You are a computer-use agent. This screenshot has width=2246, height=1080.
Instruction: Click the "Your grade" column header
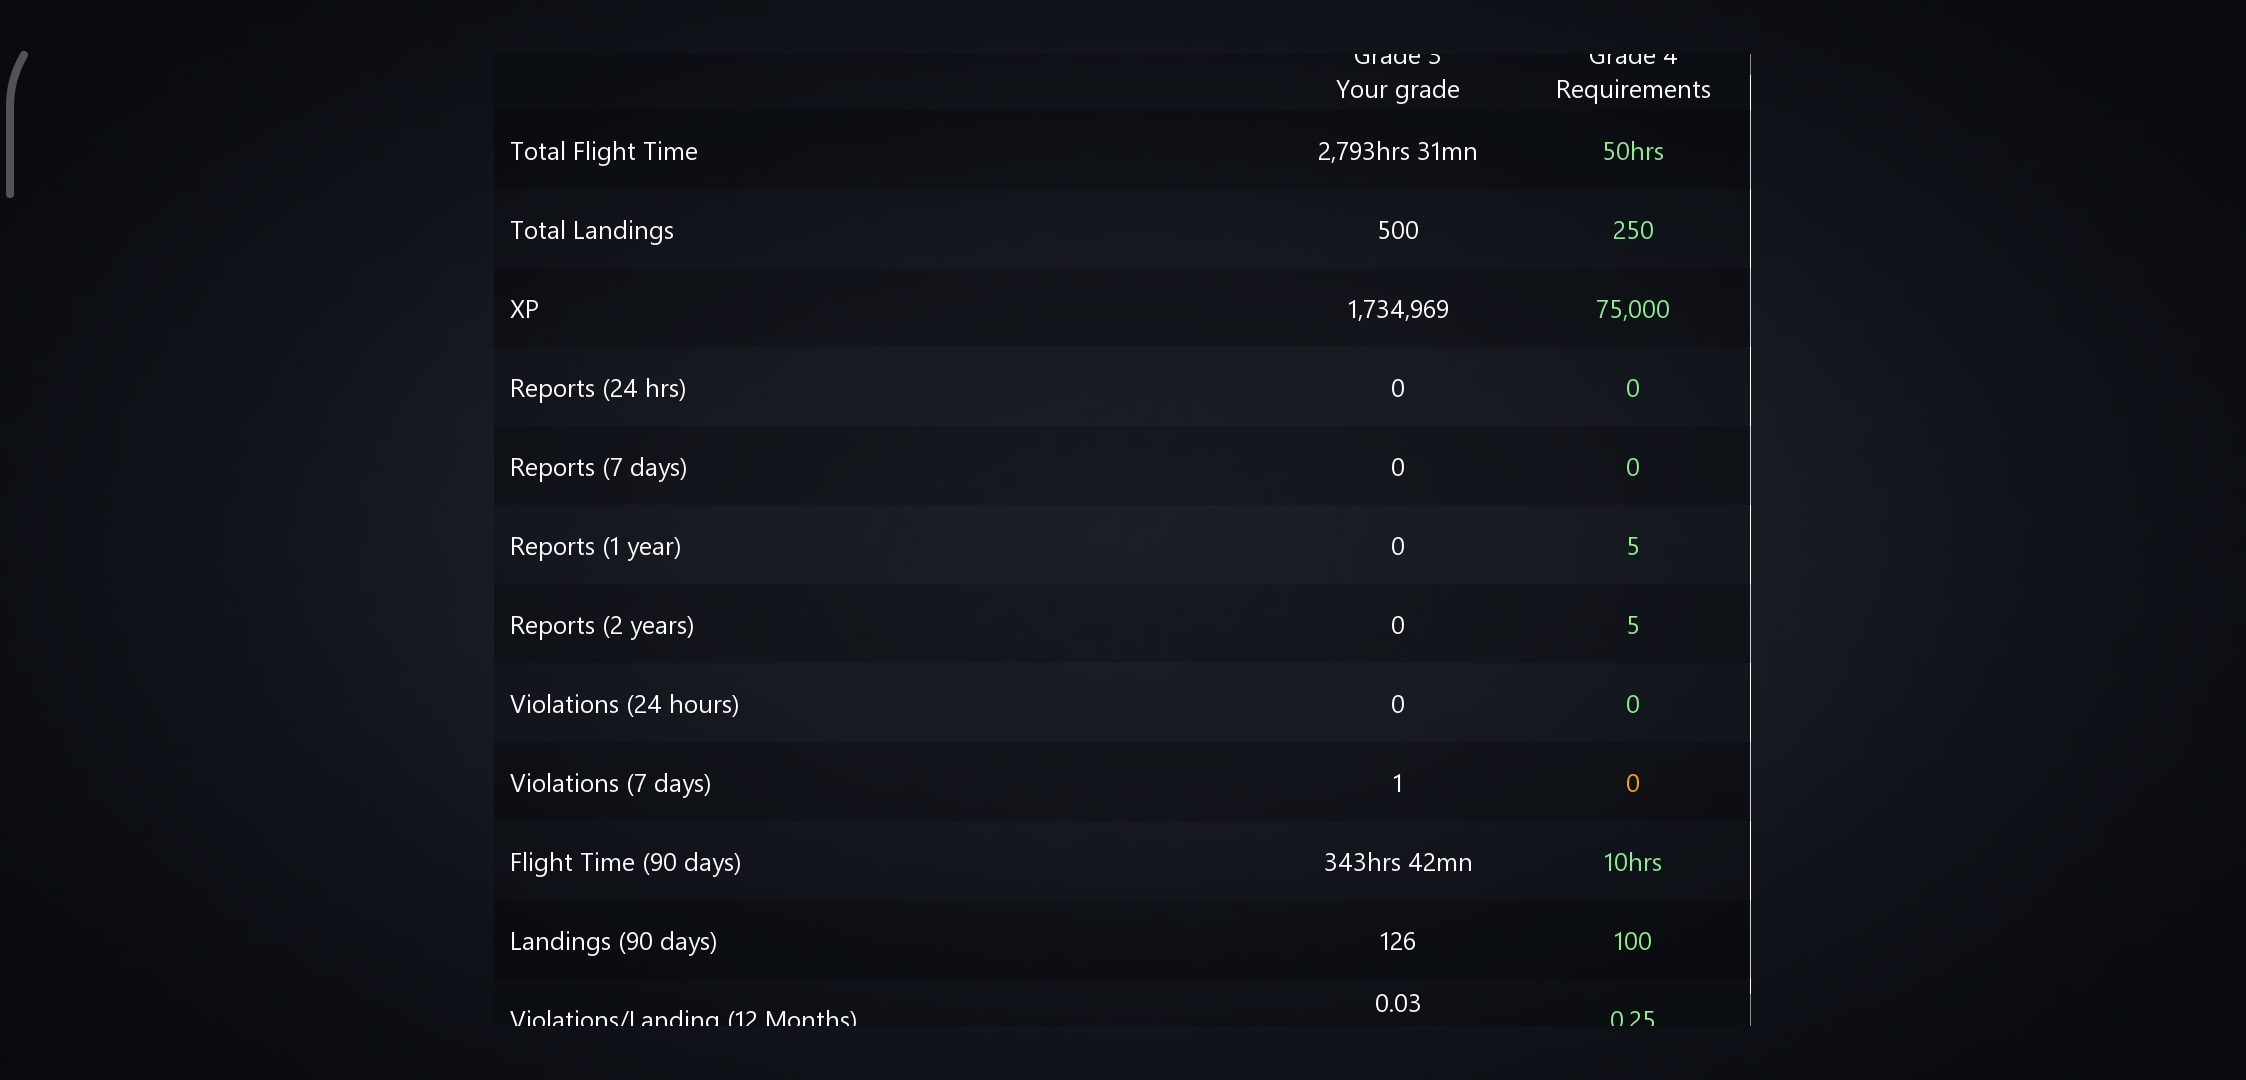coord(1397,89)
